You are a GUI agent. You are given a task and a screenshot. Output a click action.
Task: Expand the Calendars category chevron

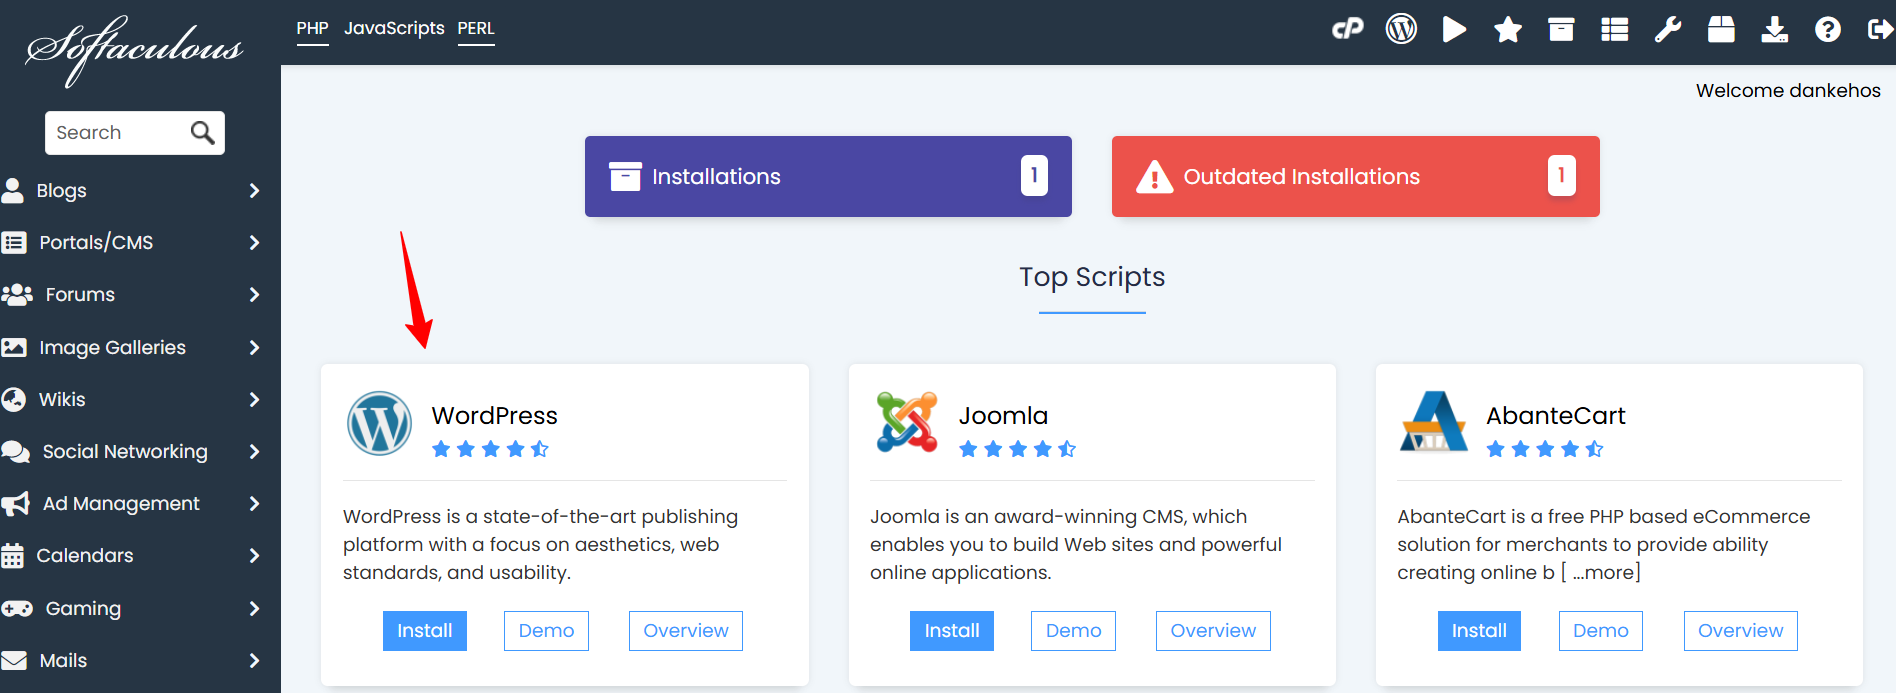point(254,555)
